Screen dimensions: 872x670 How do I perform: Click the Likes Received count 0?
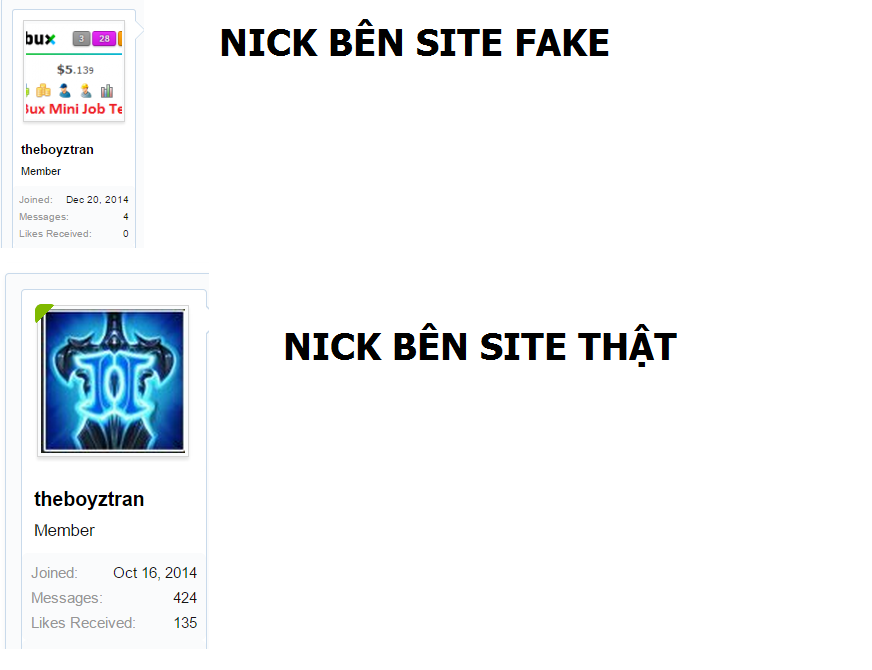tap(126, 234)
